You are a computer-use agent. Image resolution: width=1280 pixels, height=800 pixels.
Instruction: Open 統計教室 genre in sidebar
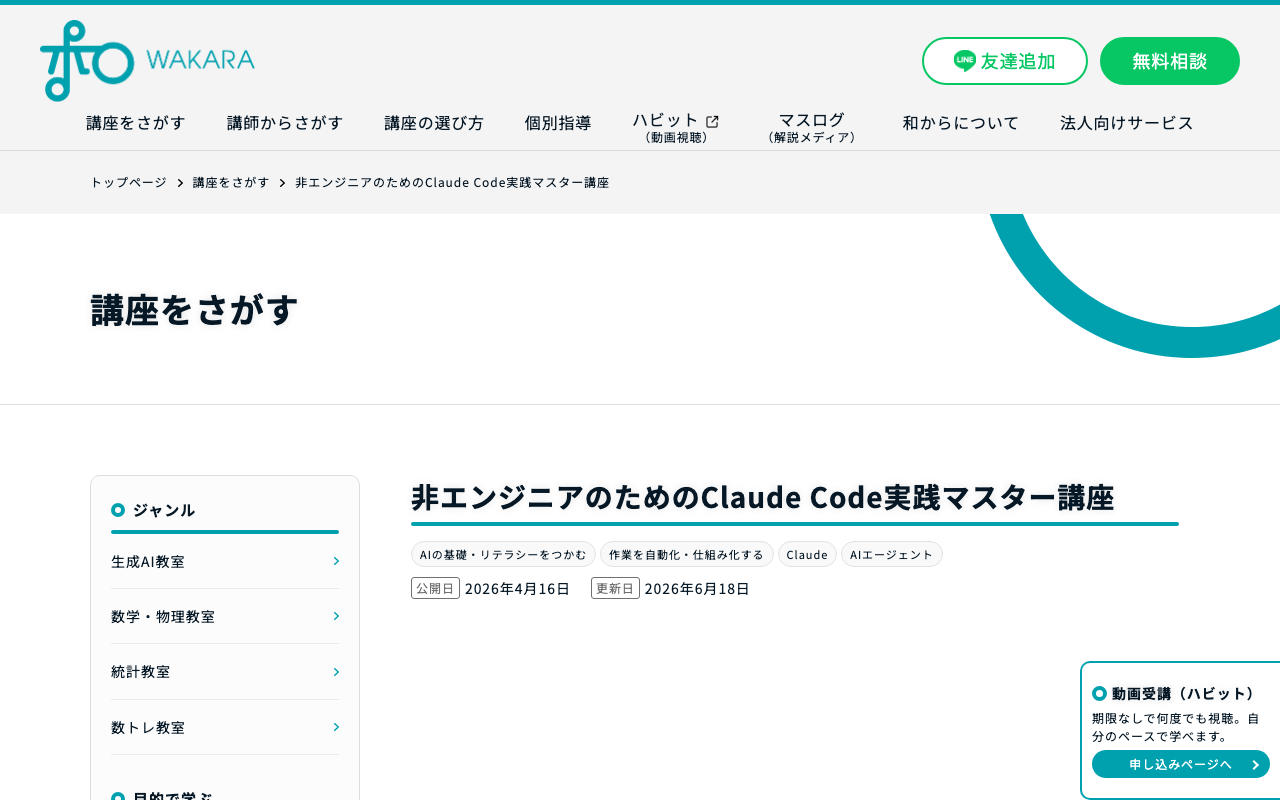click(x=225, y=672)
